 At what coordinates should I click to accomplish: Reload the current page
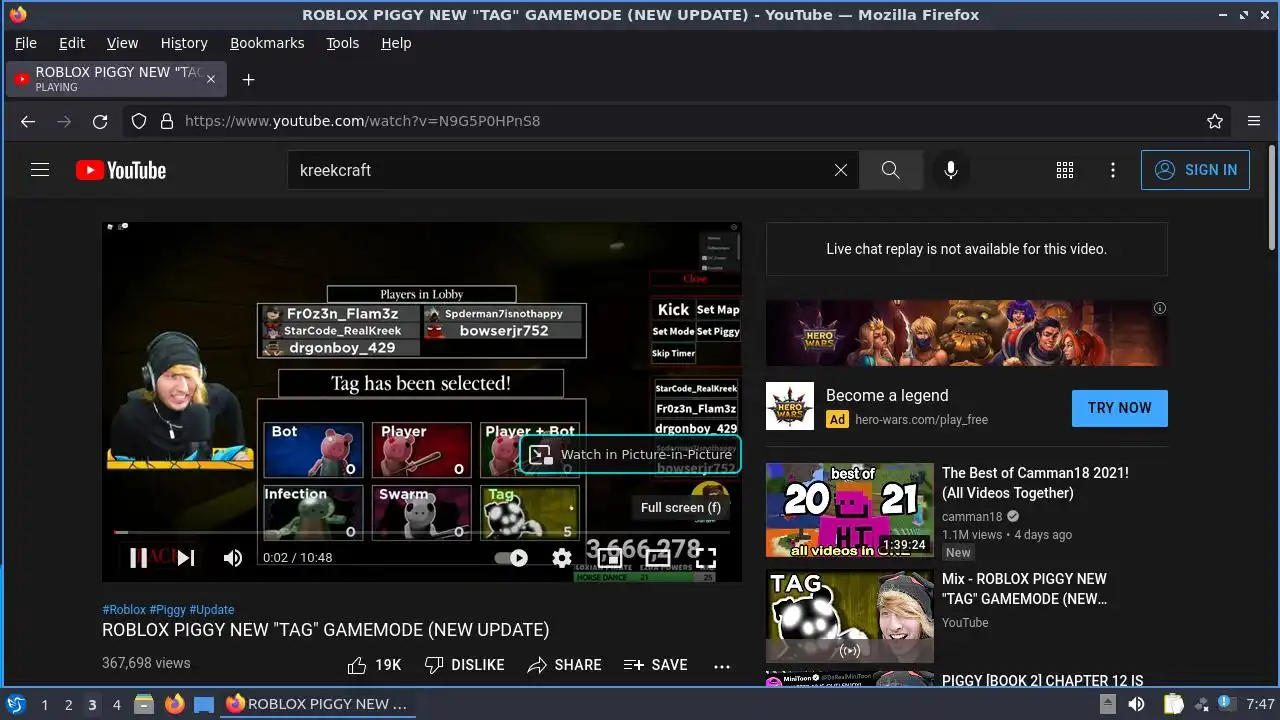(100, 121)
